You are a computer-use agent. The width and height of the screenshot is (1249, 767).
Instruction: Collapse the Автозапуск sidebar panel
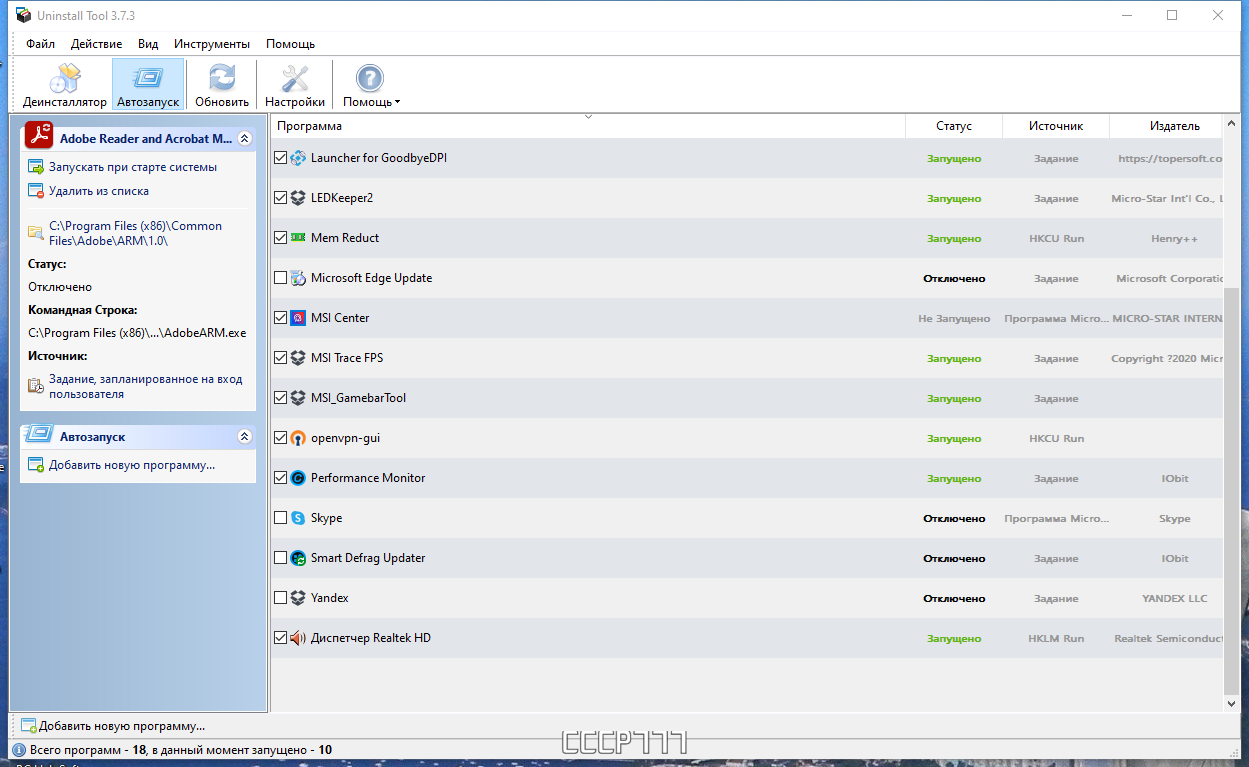(x=244, y=437)
